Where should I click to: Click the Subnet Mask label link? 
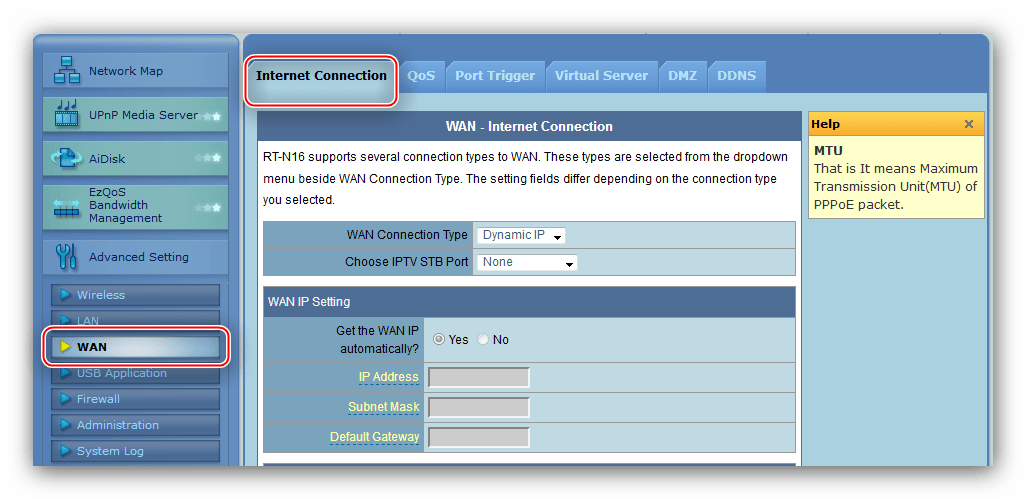tap(383, 407)
